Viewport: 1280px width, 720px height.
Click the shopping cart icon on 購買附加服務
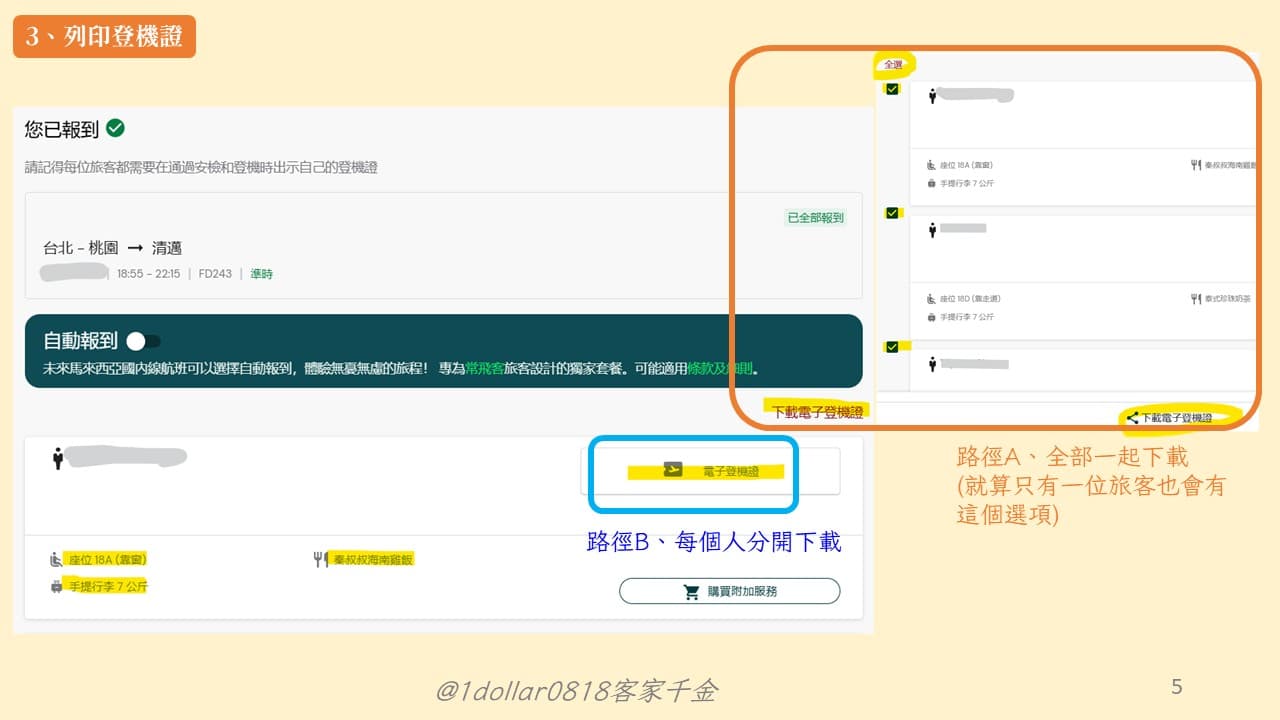pyautogui.click(x=691, y=591)
